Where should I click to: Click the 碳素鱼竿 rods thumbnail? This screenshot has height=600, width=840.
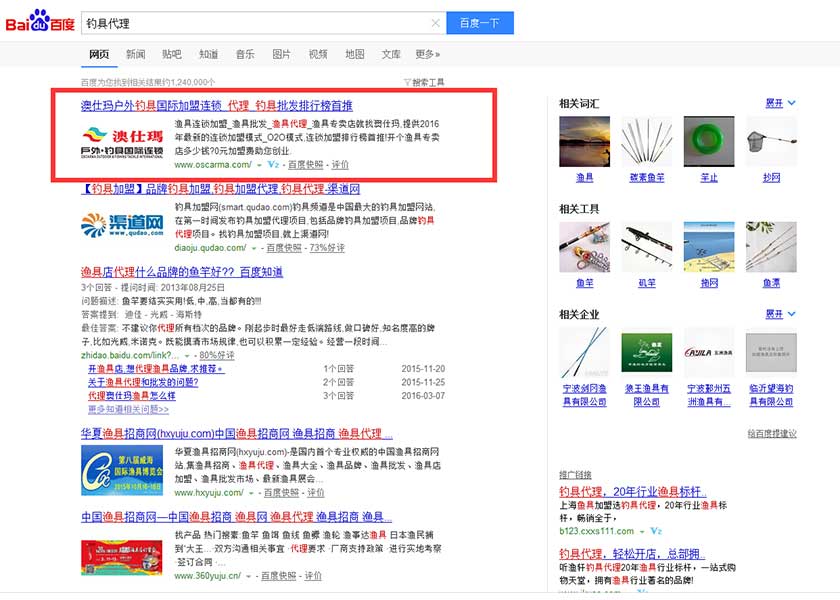647,141
